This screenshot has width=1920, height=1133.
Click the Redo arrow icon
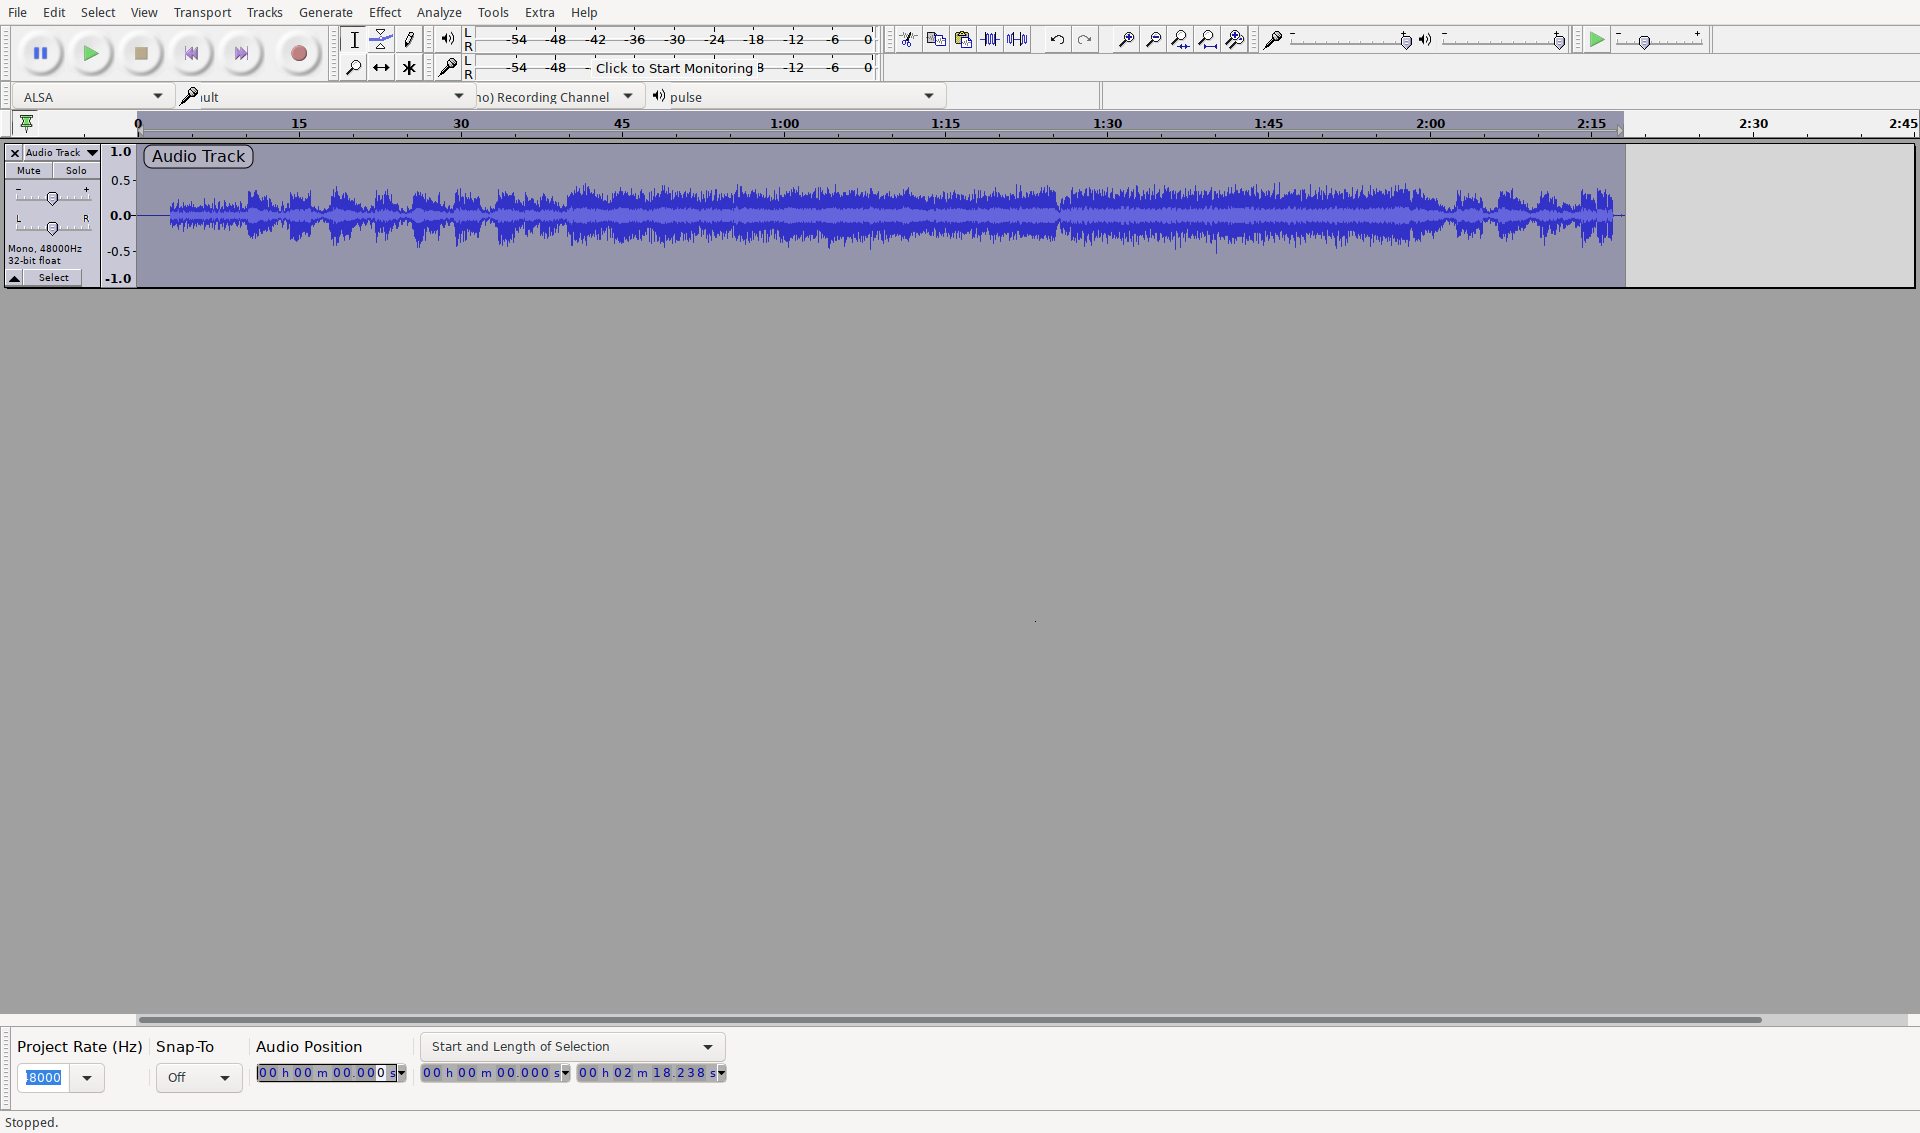click(1084, 40)
